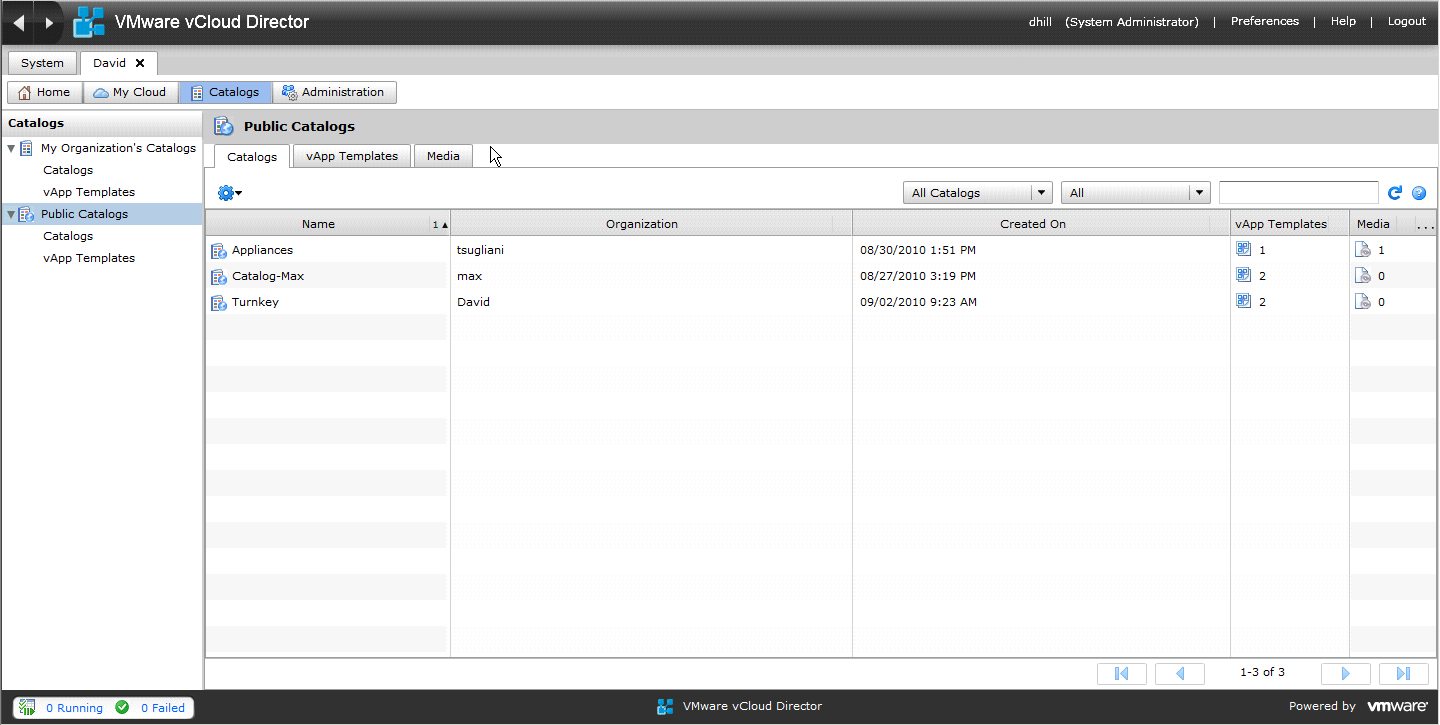The width and height of the screenshot is (1440, 725).
Task: Open the Catalogs section button
Action: point(225,92)
